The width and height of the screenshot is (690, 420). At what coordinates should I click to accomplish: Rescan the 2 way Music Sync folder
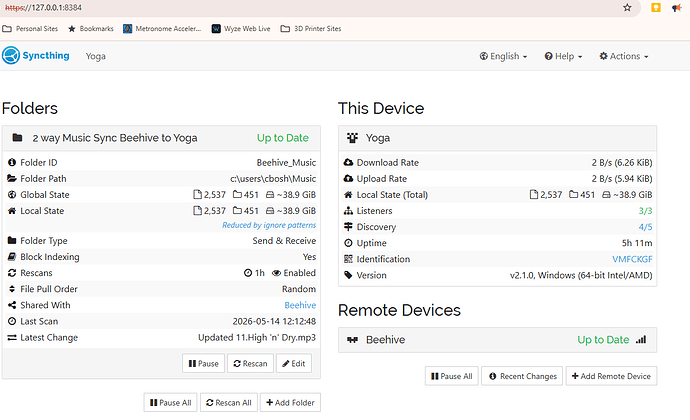tap(250, 363)
